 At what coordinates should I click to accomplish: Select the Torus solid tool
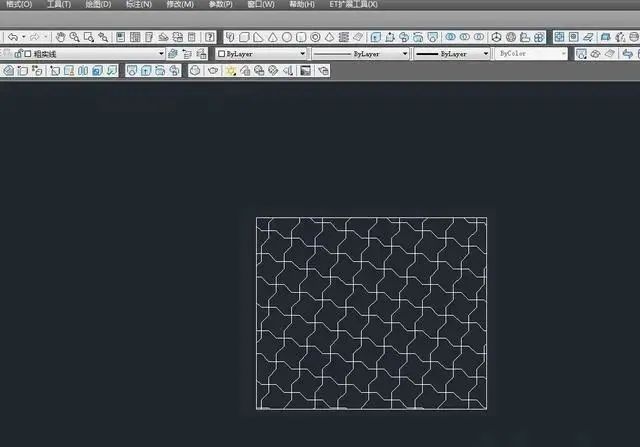coord(316,37)
